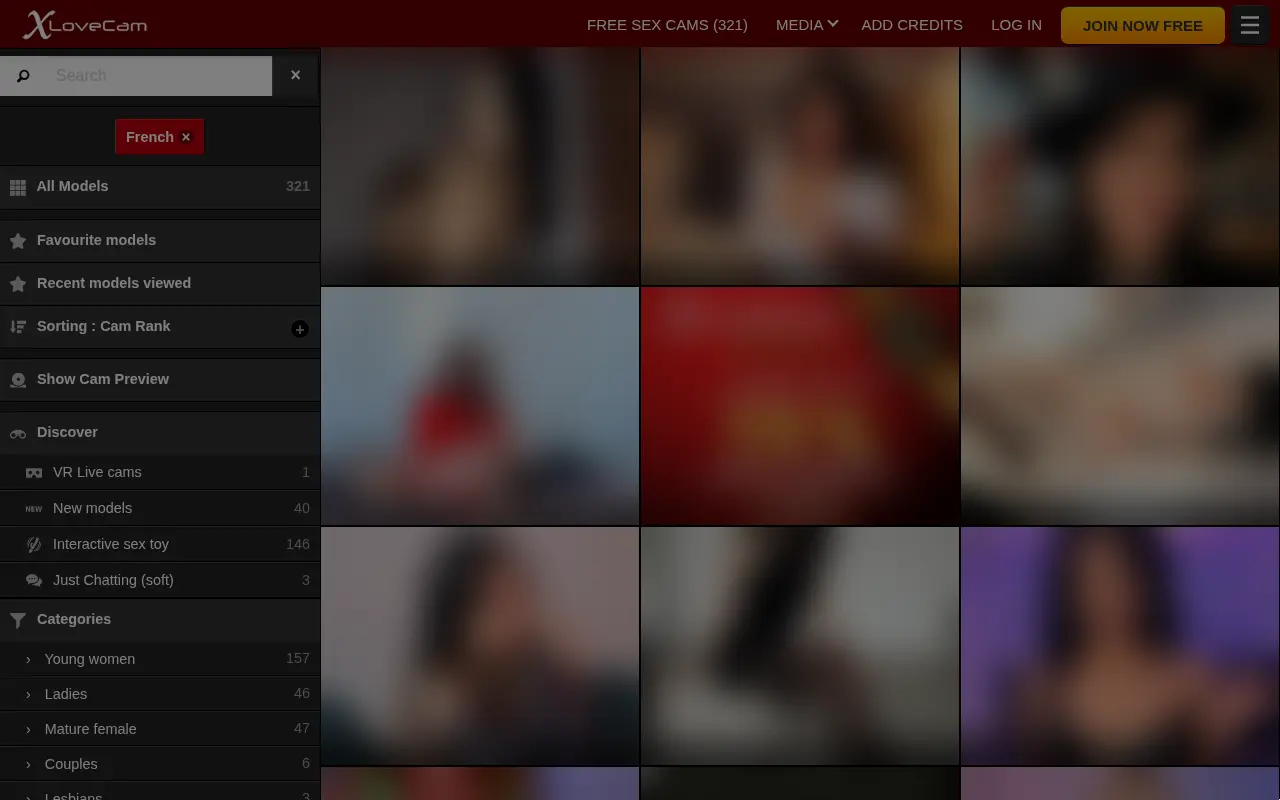The image size is (1280, 800).
Task: Open the Sorting : Cam Rank option
Action: pos(160,327)
